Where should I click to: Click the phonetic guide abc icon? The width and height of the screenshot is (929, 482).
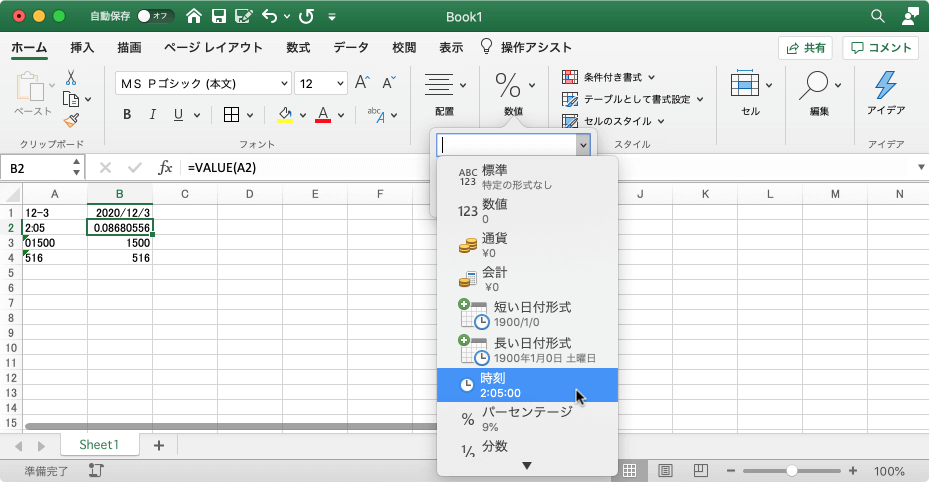point(376,114)
